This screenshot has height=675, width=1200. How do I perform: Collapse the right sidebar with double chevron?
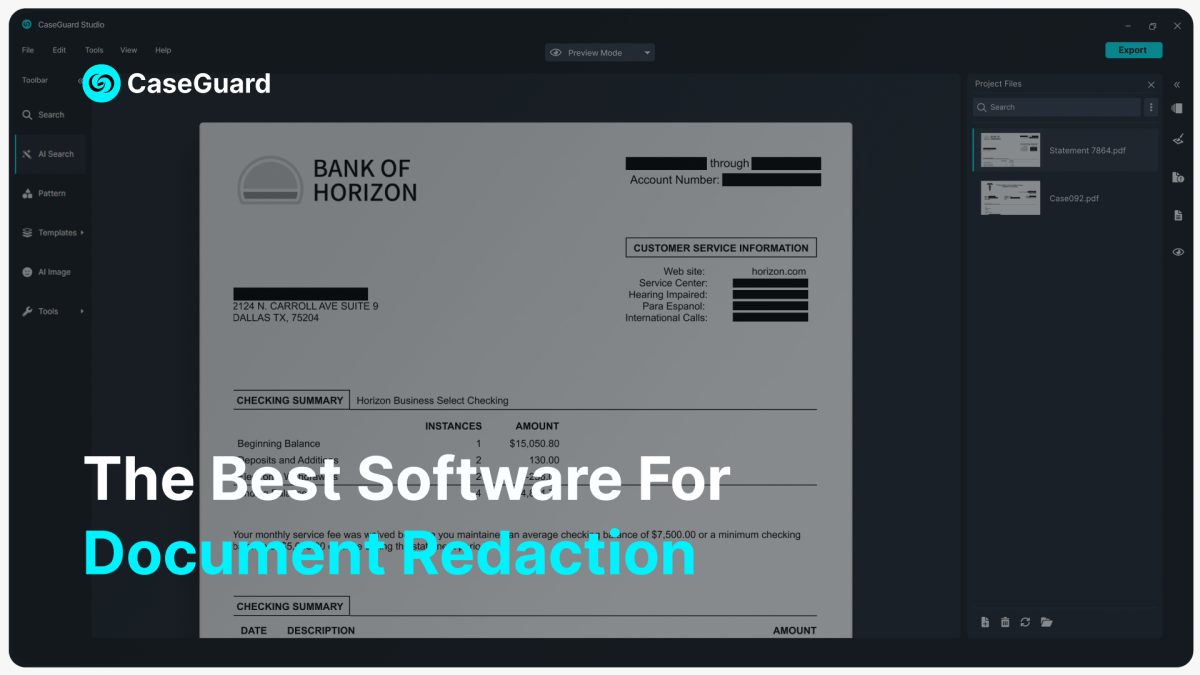point(1177,85)
